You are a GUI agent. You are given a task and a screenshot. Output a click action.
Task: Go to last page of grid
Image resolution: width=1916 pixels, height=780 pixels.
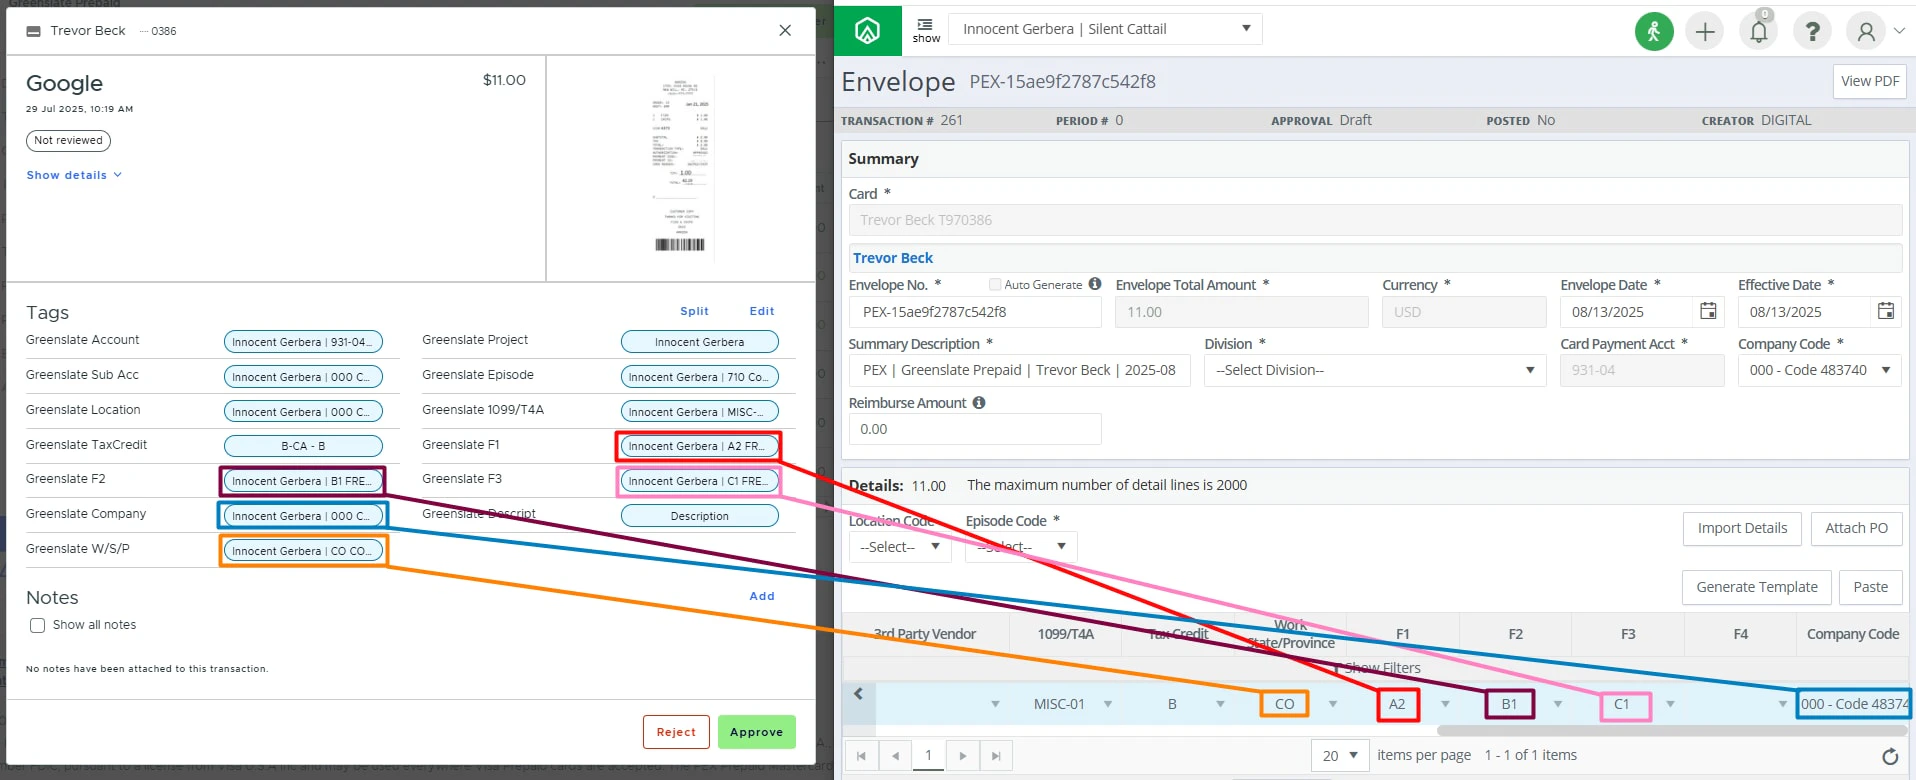pos(996,755)
